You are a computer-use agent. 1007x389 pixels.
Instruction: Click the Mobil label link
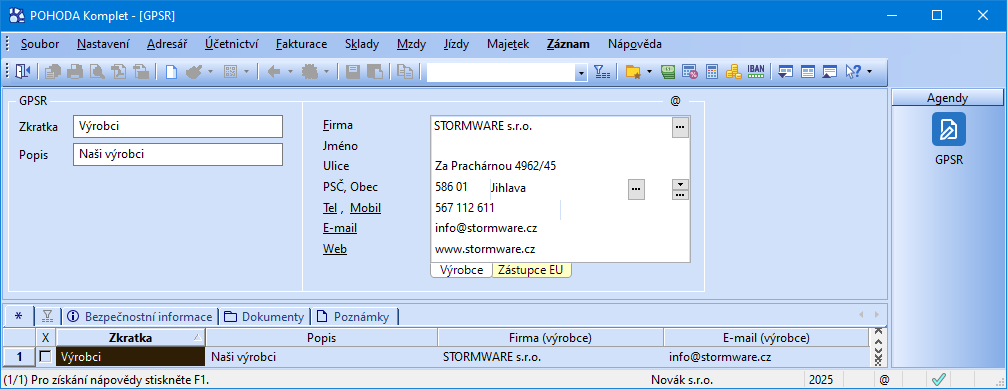[365, 207]
